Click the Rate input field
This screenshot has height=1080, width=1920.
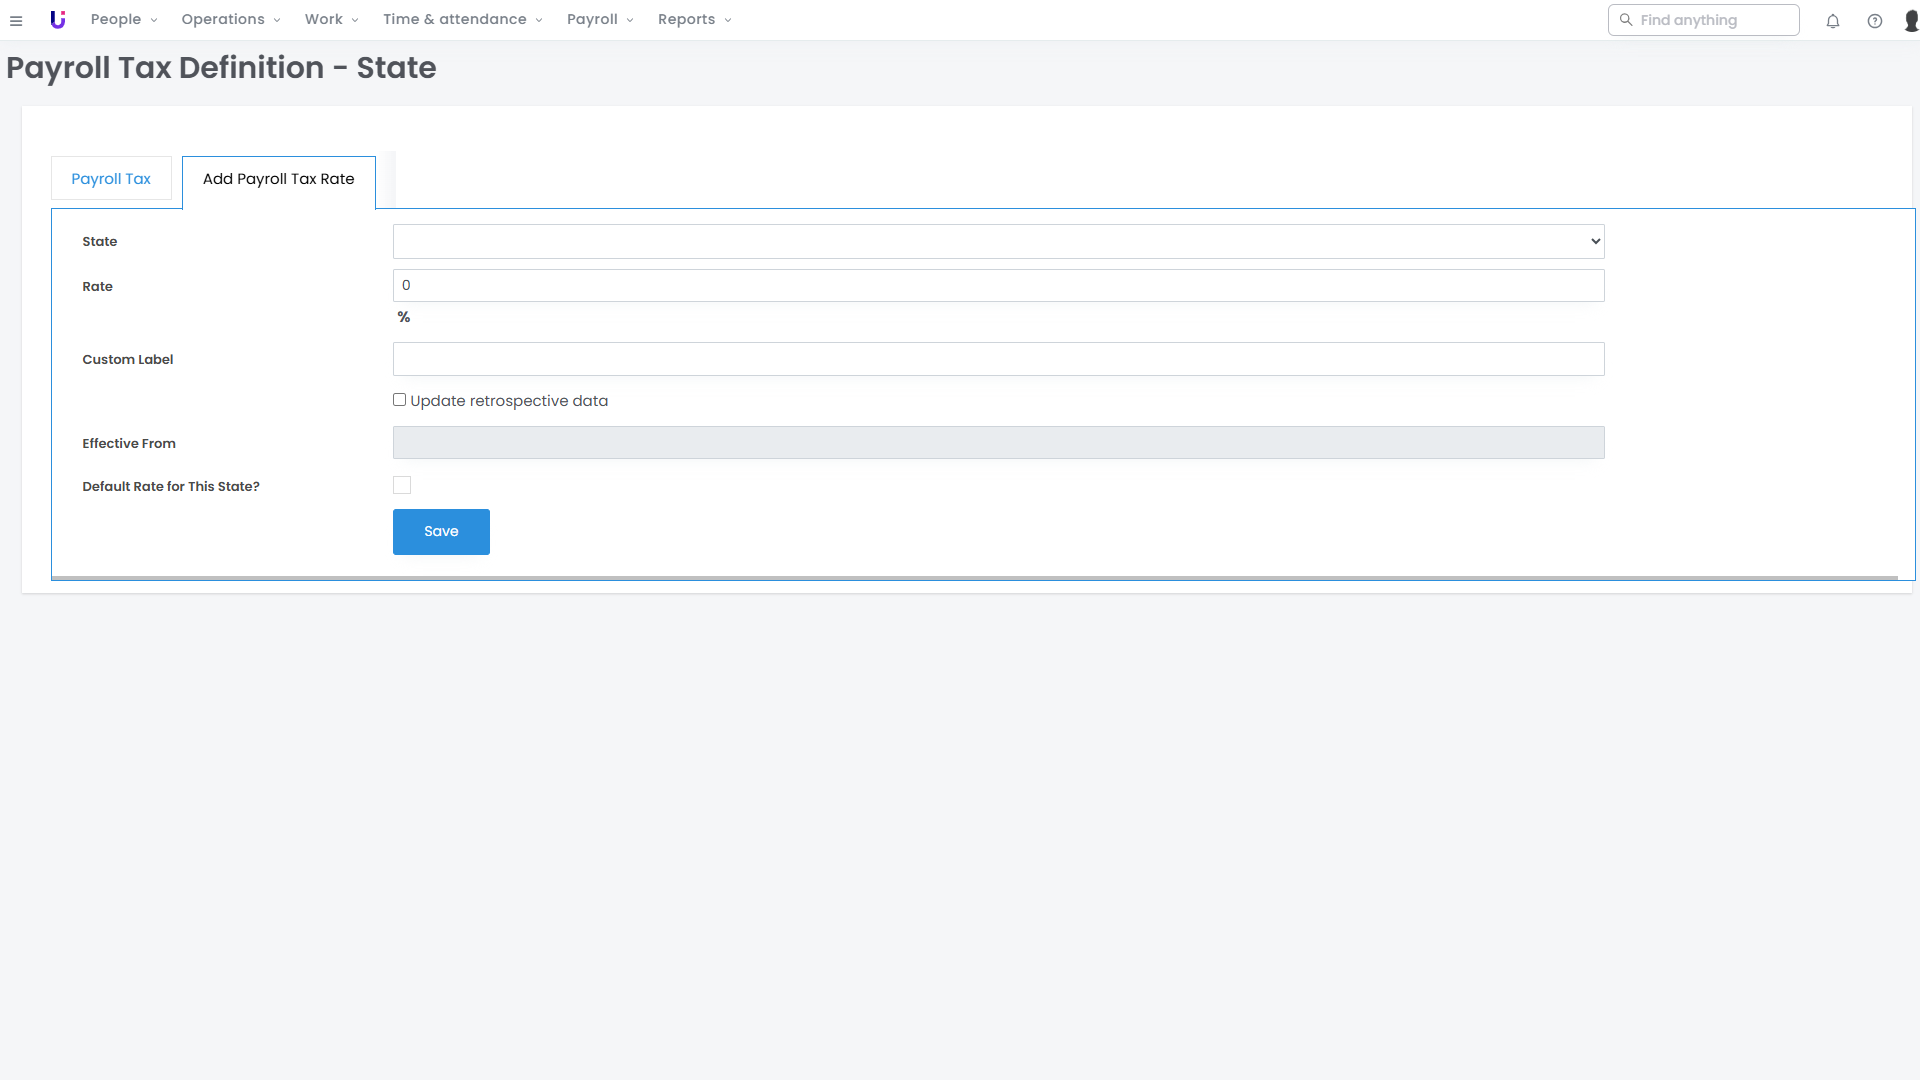998,286
